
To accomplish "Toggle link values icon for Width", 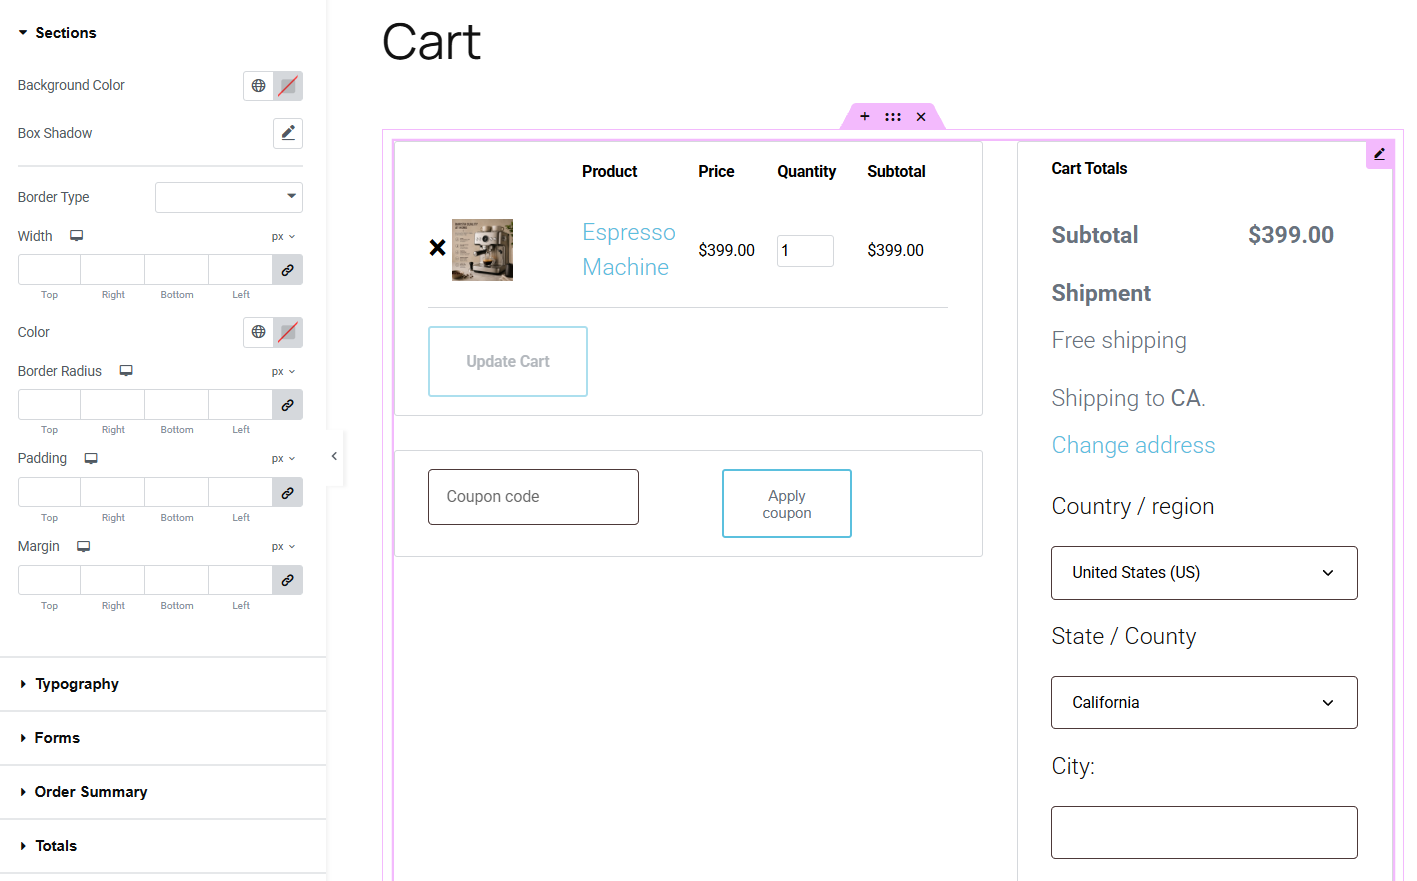I will coord(288,270).
